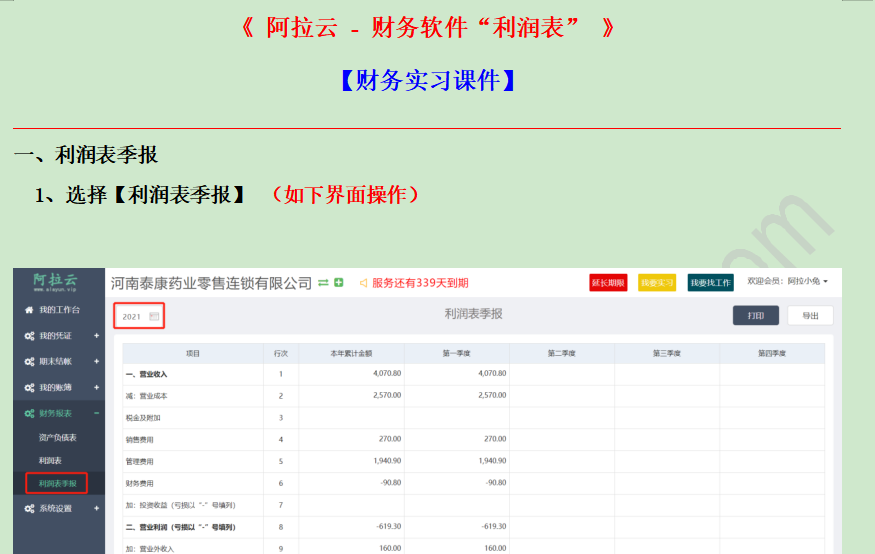Click the 我要找工作 button

tap(710, 283)
